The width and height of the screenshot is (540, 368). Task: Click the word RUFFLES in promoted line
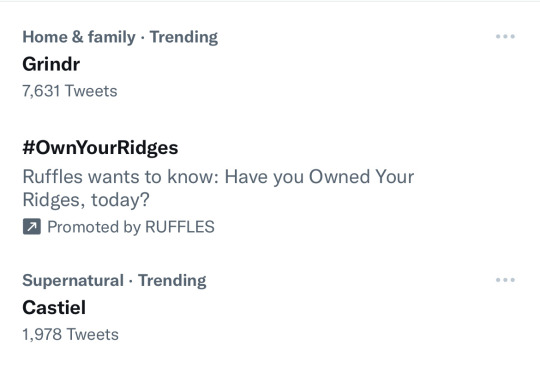click(180, 227)
